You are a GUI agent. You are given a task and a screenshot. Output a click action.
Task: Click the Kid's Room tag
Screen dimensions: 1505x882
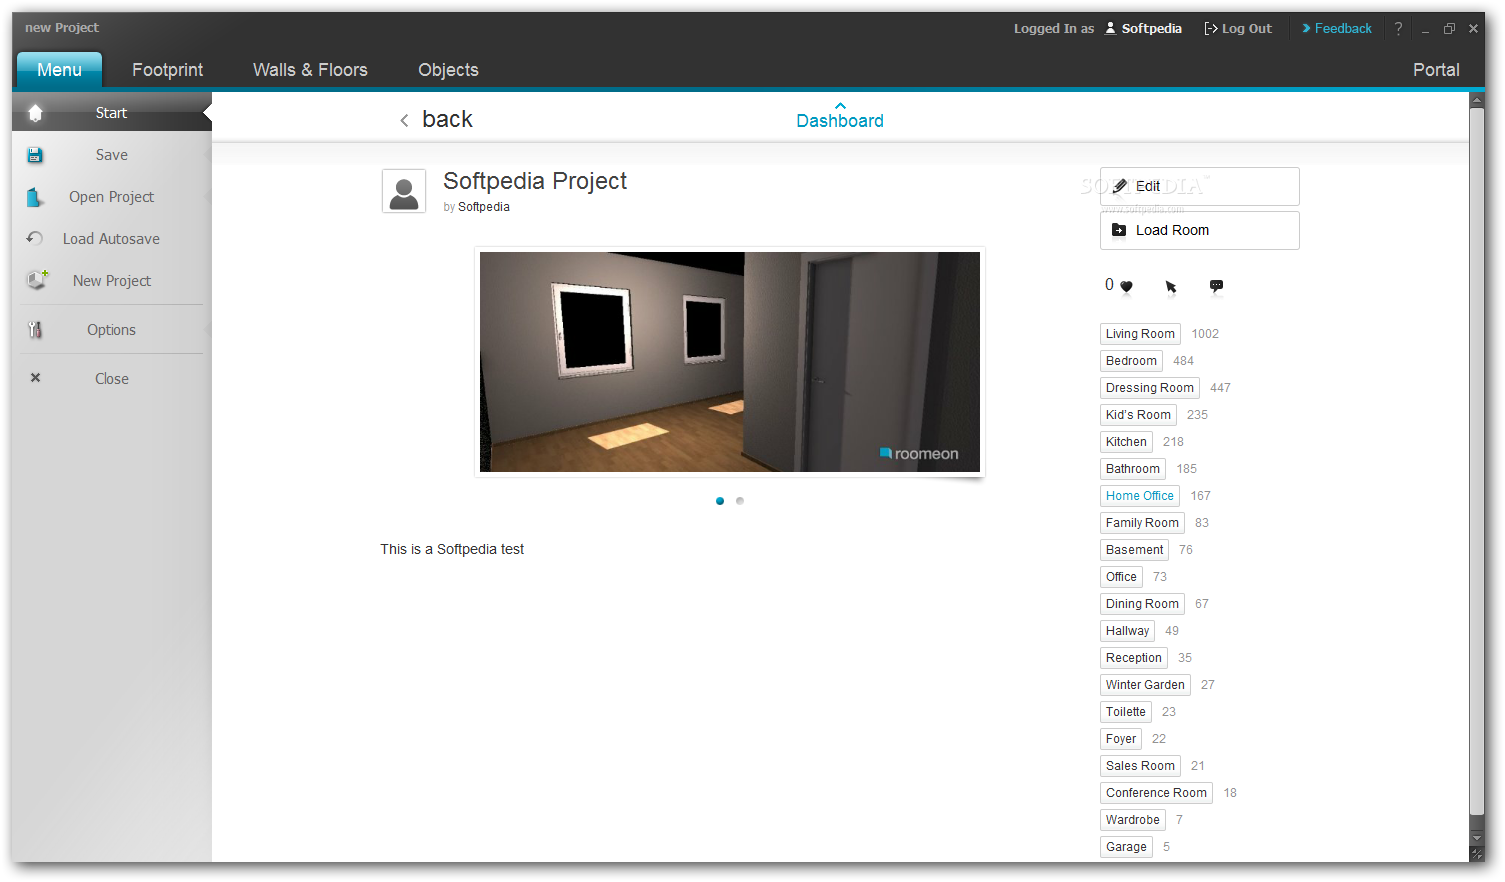pos(1138,415)
